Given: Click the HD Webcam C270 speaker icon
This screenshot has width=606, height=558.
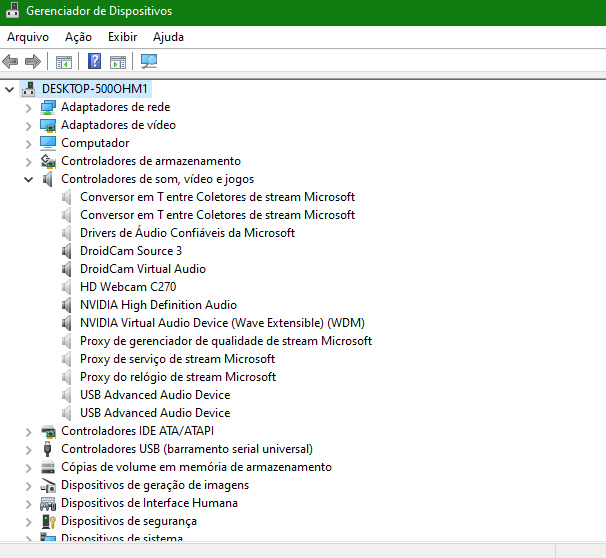Looking at the screenshot, I should click(66, 287).
